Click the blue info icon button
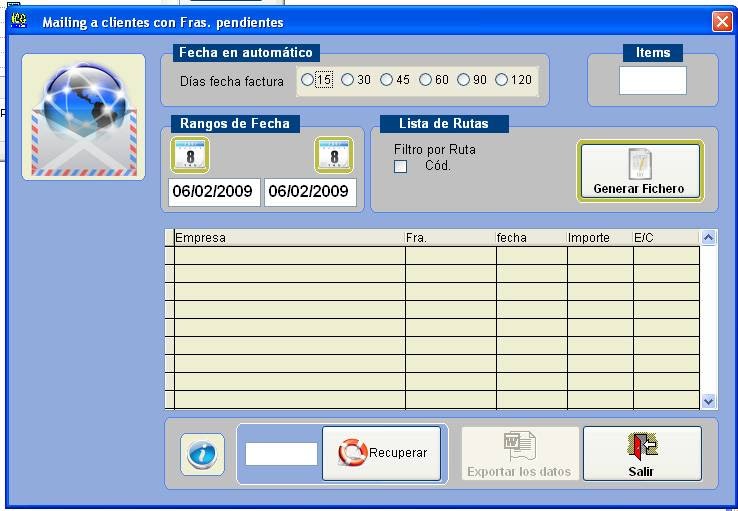 pyautogui.click(x=202, y=454)
